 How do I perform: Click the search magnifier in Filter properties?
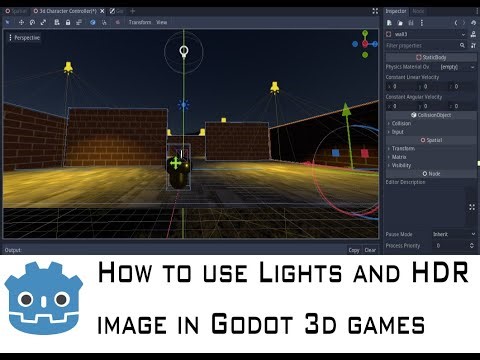pyautogui.click(x=462, y=45)
